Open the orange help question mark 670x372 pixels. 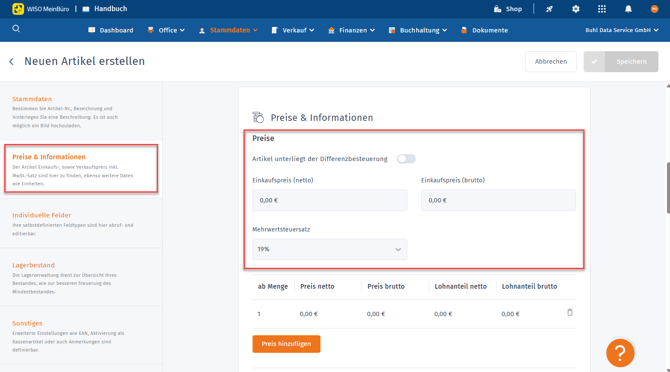point(620,353)
